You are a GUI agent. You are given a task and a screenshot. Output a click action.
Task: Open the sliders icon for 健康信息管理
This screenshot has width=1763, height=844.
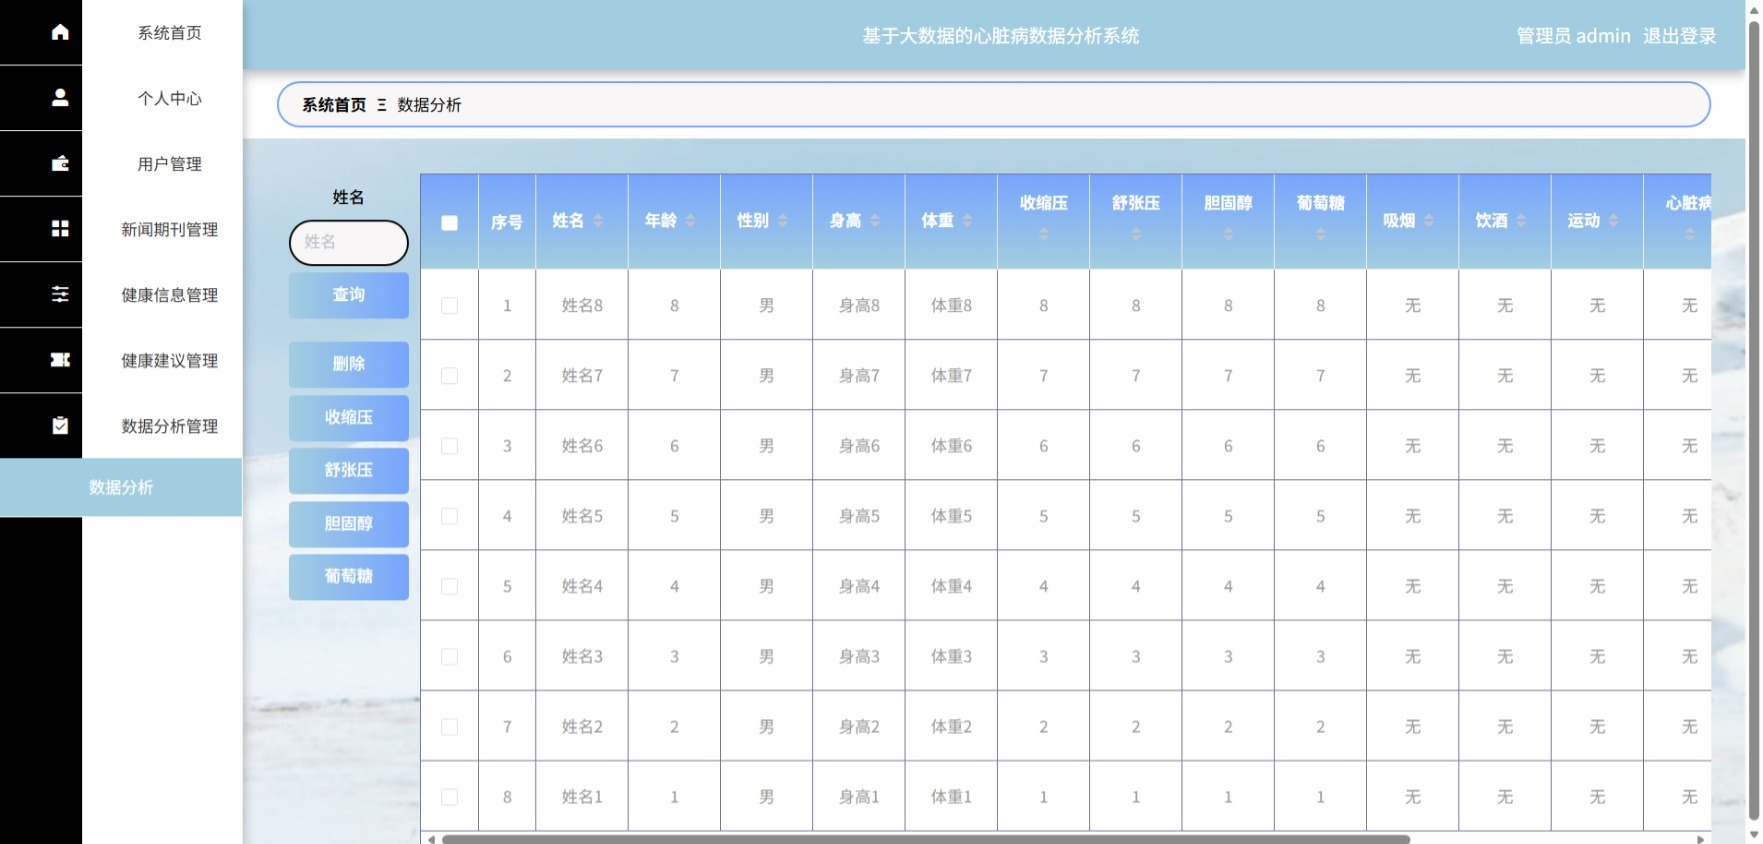coord(60,294)
